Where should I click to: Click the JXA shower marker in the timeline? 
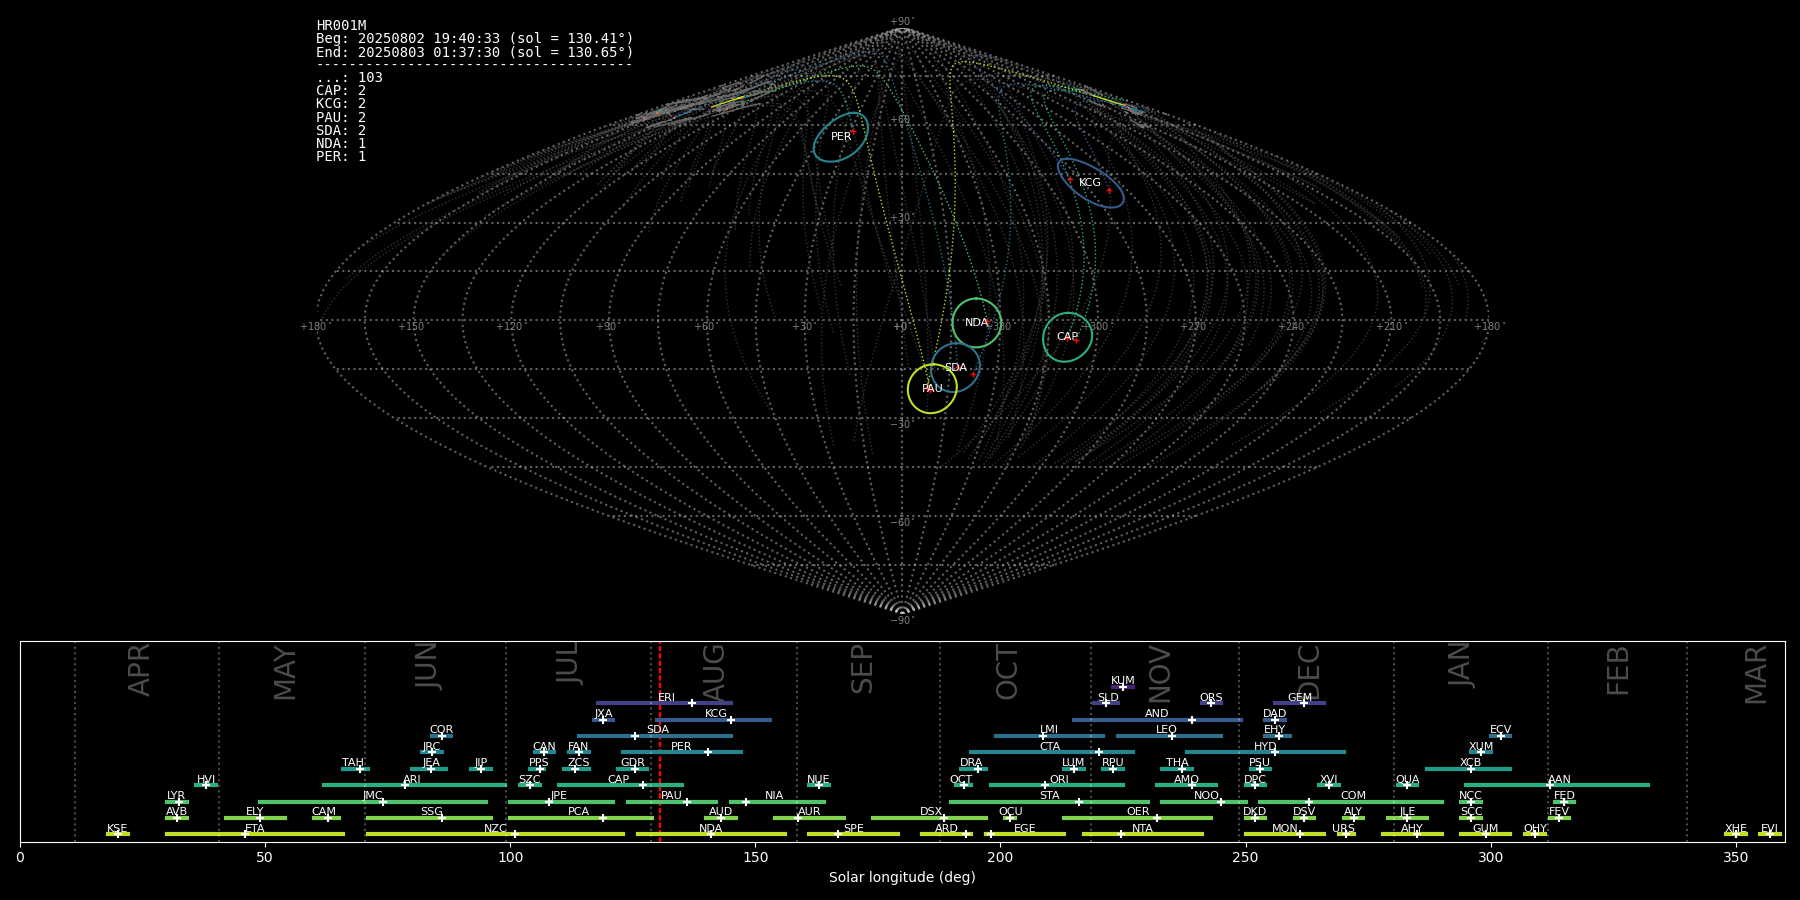click(x=602, y=720)
